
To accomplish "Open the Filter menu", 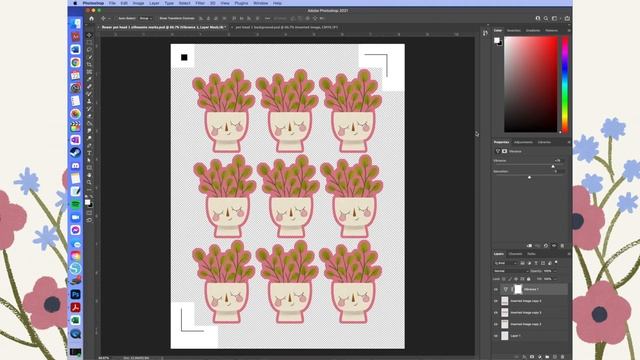I will pos(200,3).
